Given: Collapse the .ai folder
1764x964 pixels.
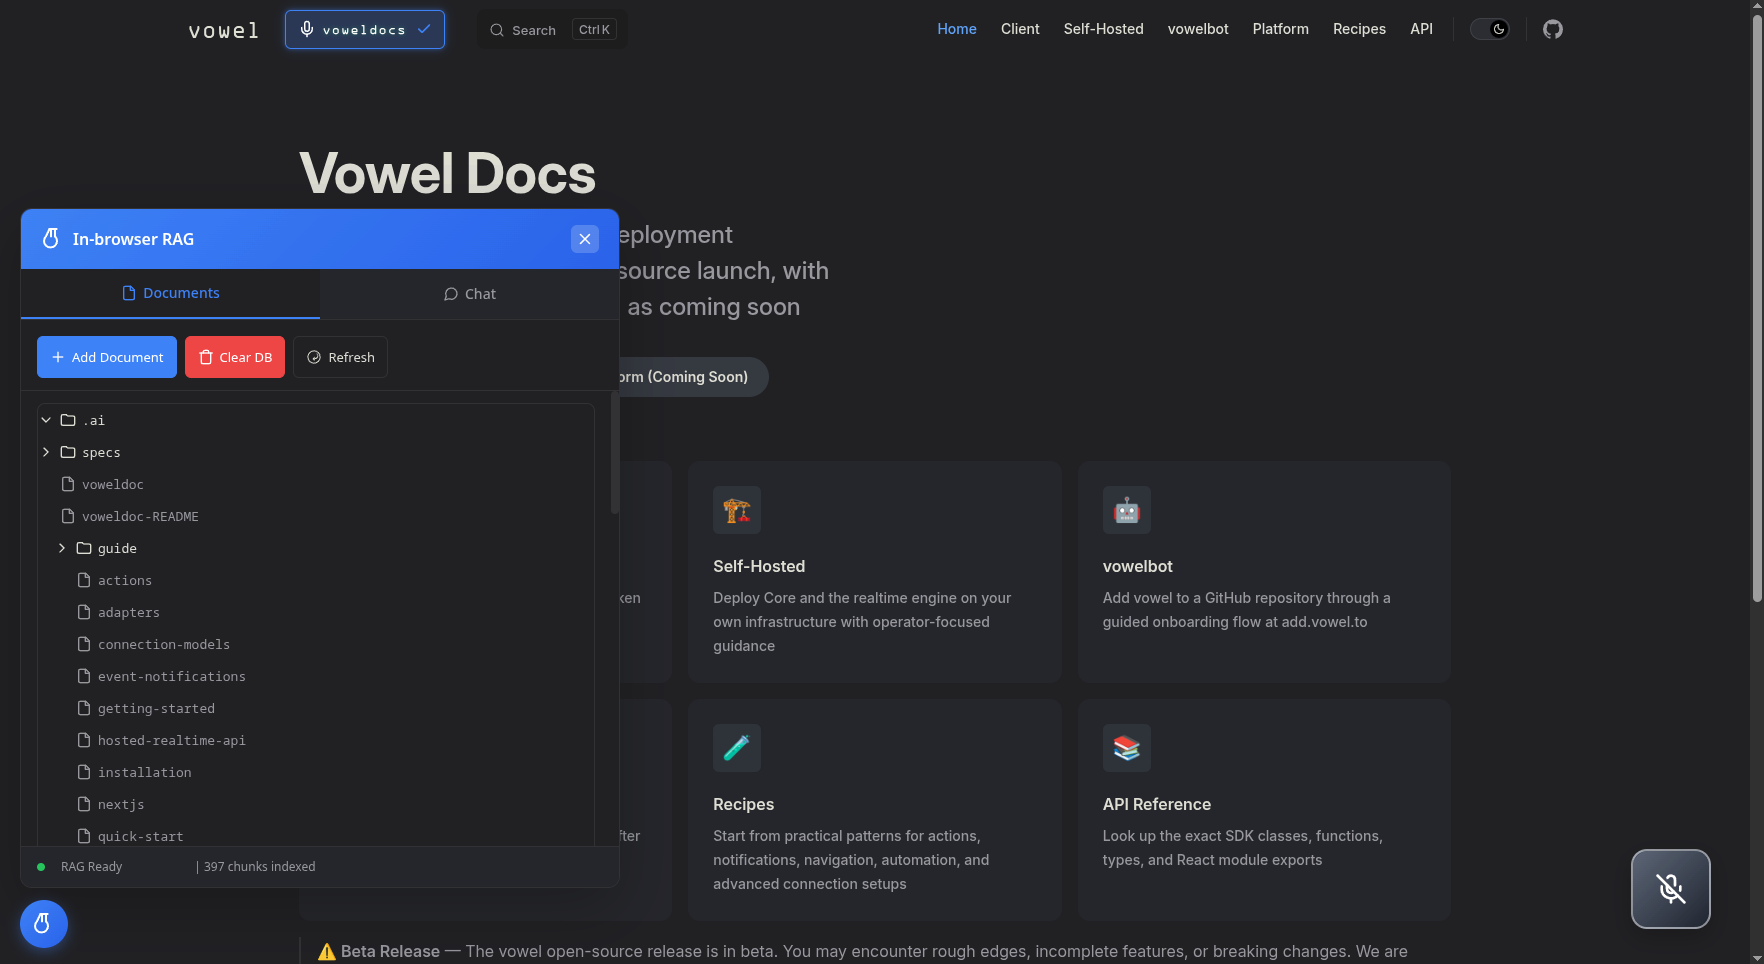Looking at the screenshot, I should pyautogui.click(x=45, y=420).
